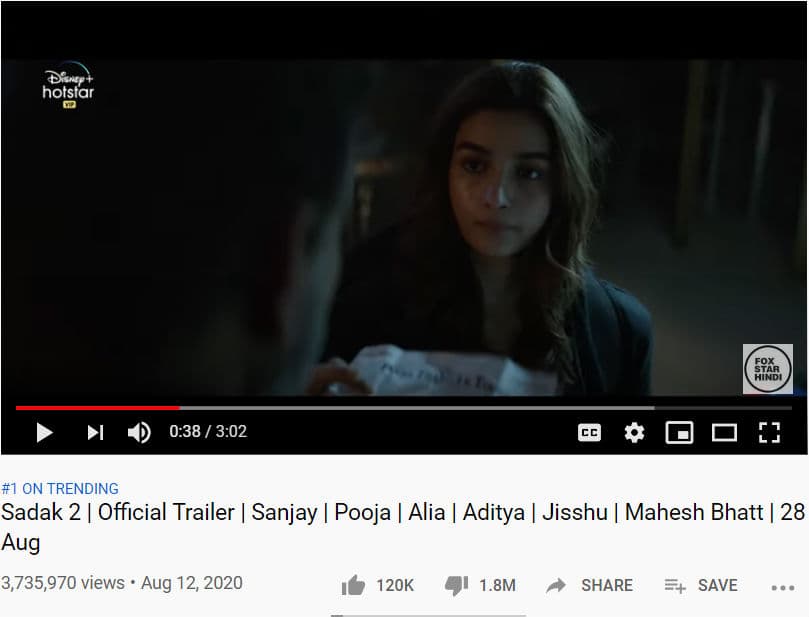Like the video with thumbs up
Image resolution: width=809 pixels, height=617 pixels.
pyautogui.click(x=353, y=585)
